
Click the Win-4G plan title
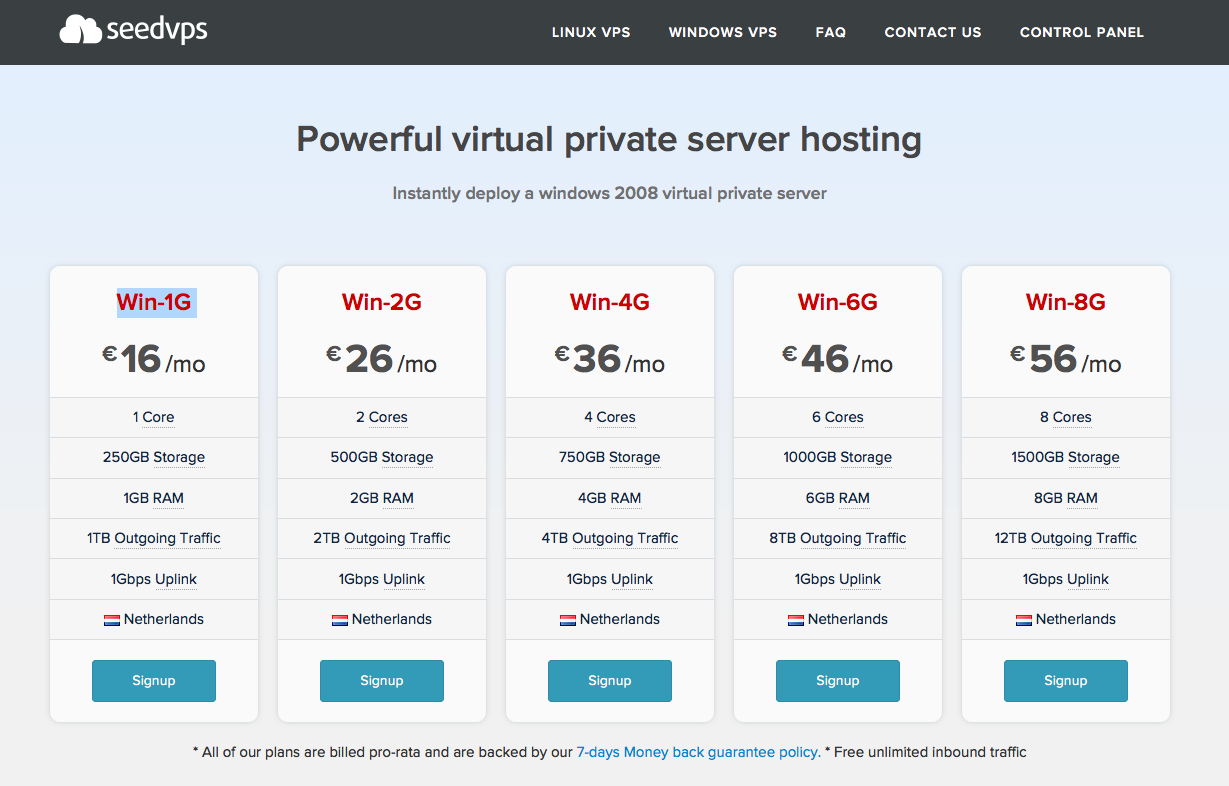click(610, 302)
